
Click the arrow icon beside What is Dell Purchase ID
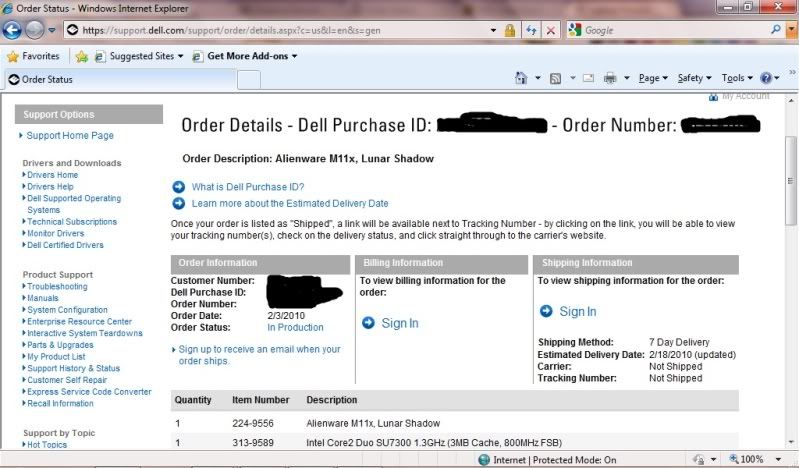178,187
